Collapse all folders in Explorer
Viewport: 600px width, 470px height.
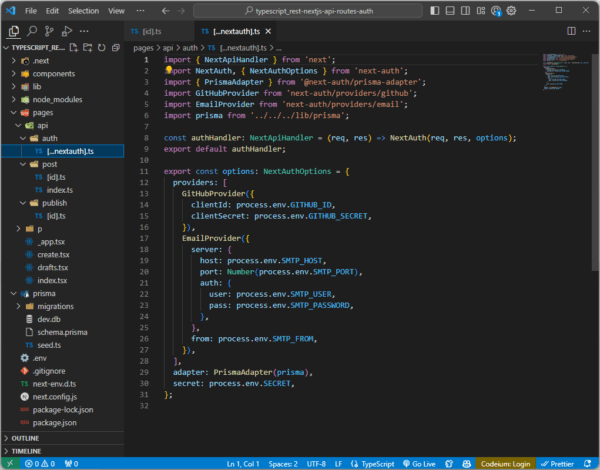(x=116, y=47)
